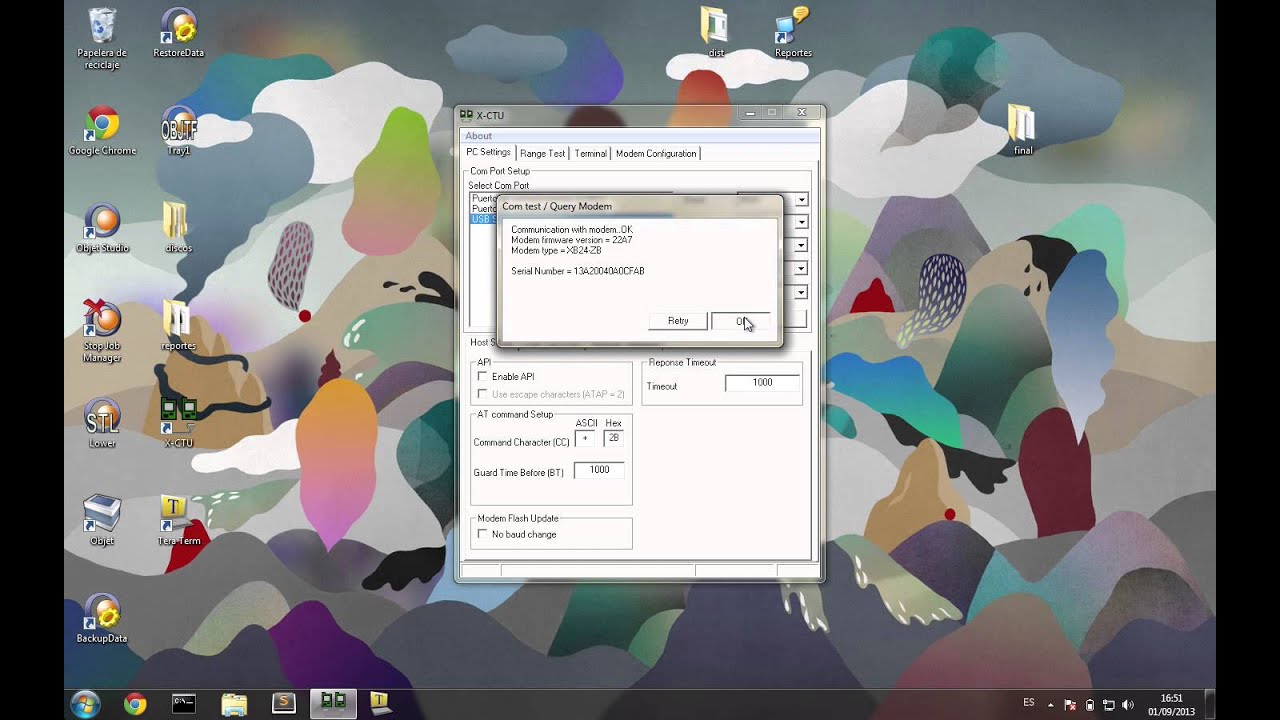Viewport: 1280px width, 720px height.
Task: Open the About menu in X-CTU
Action: click(x=478, y=136)
